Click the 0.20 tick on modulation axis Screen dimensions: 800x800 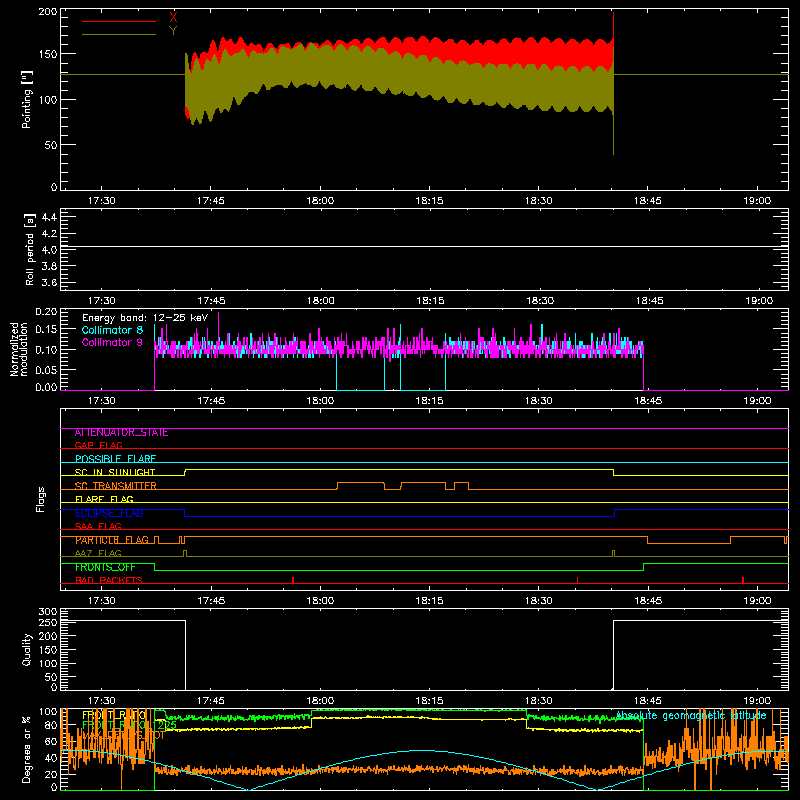46,311
